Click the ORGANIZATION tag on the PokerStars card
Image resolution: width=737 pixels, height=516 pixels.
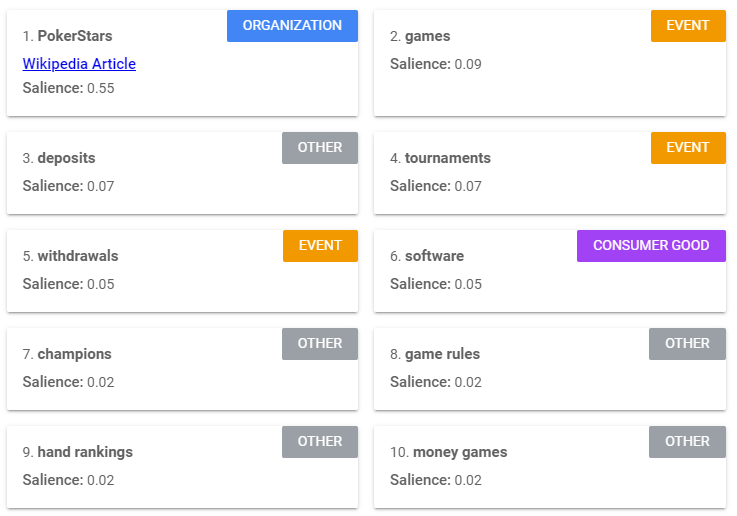click(292, 26)
